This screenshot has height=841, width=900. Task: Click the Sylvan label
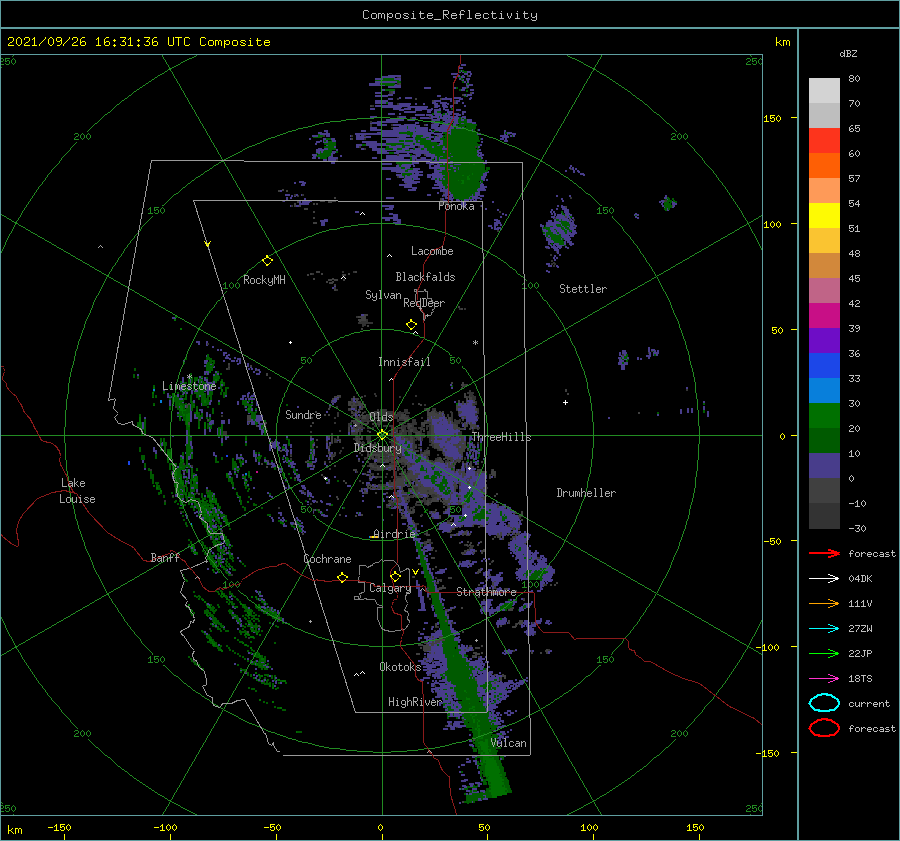383,295
